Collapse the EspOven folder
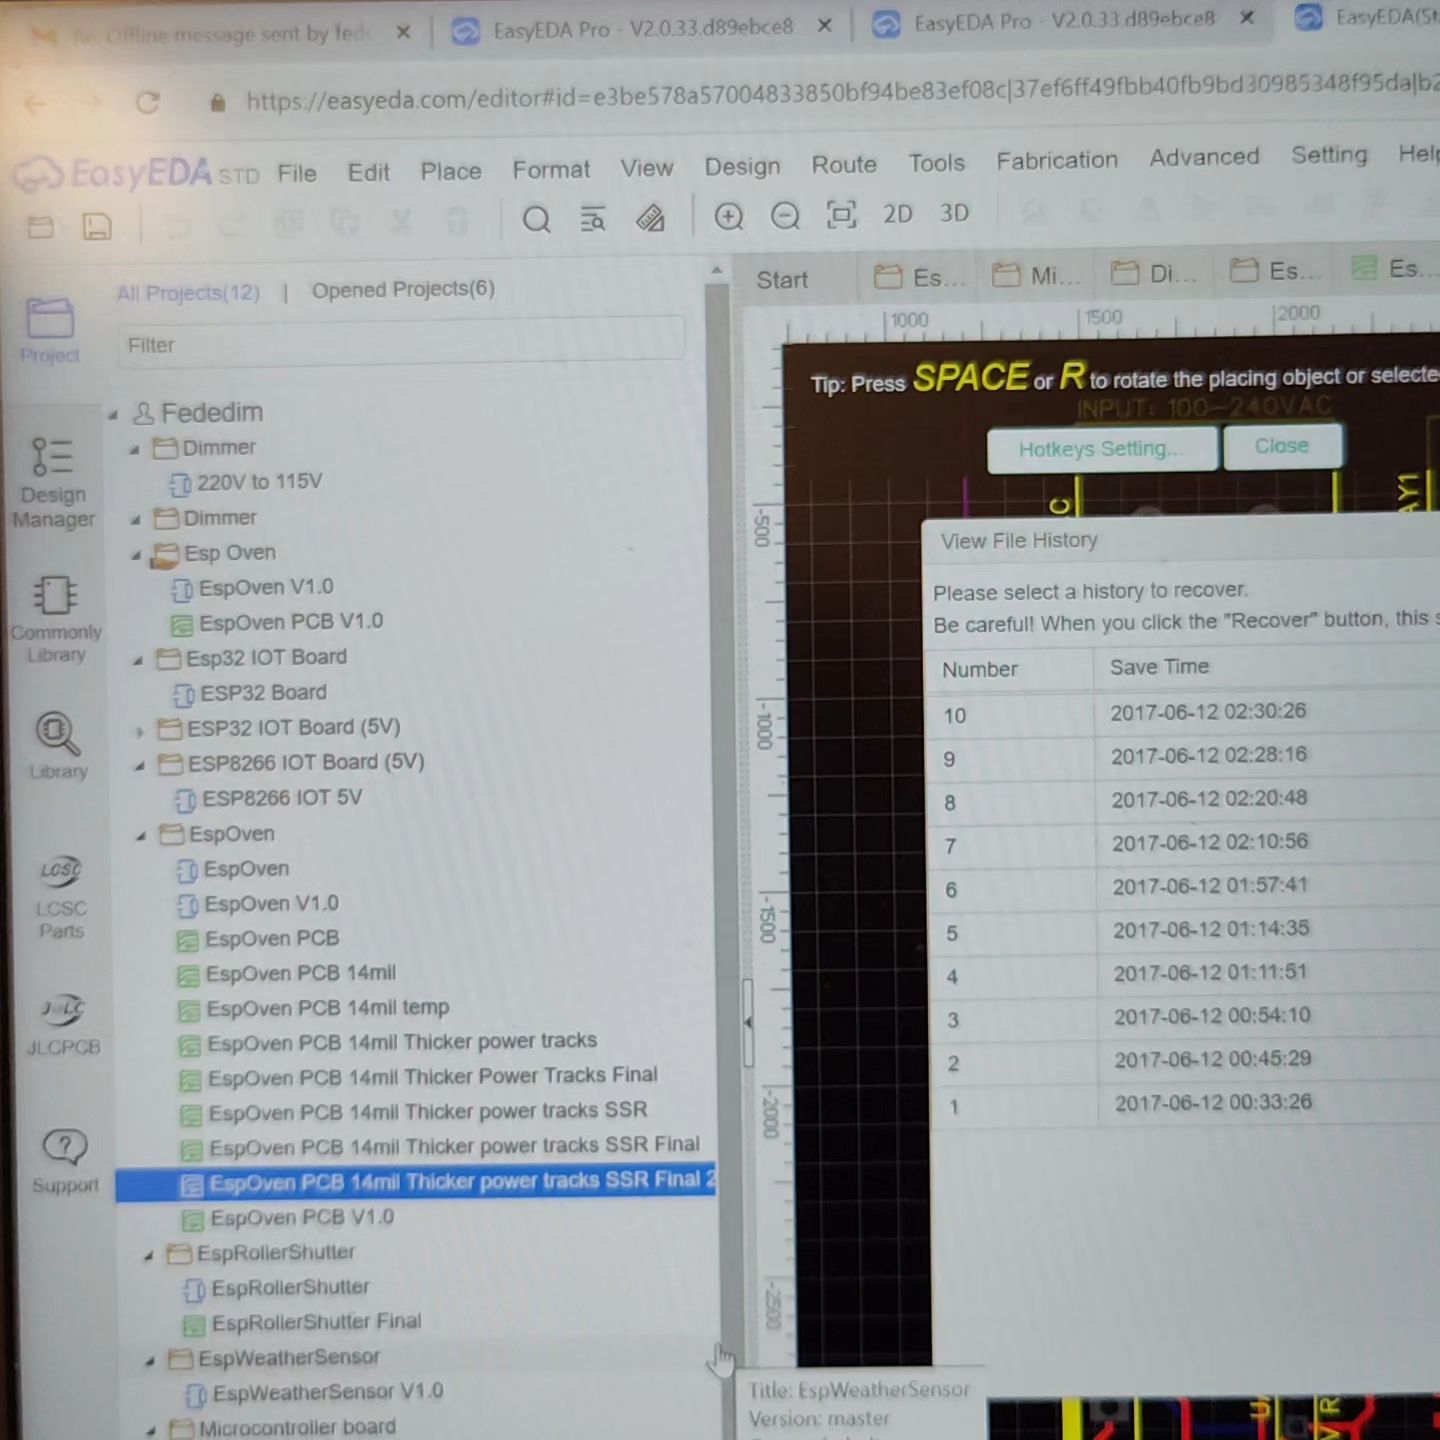Image resolution: width=1440 pixels, height=1440 pixels. [141, 836]
